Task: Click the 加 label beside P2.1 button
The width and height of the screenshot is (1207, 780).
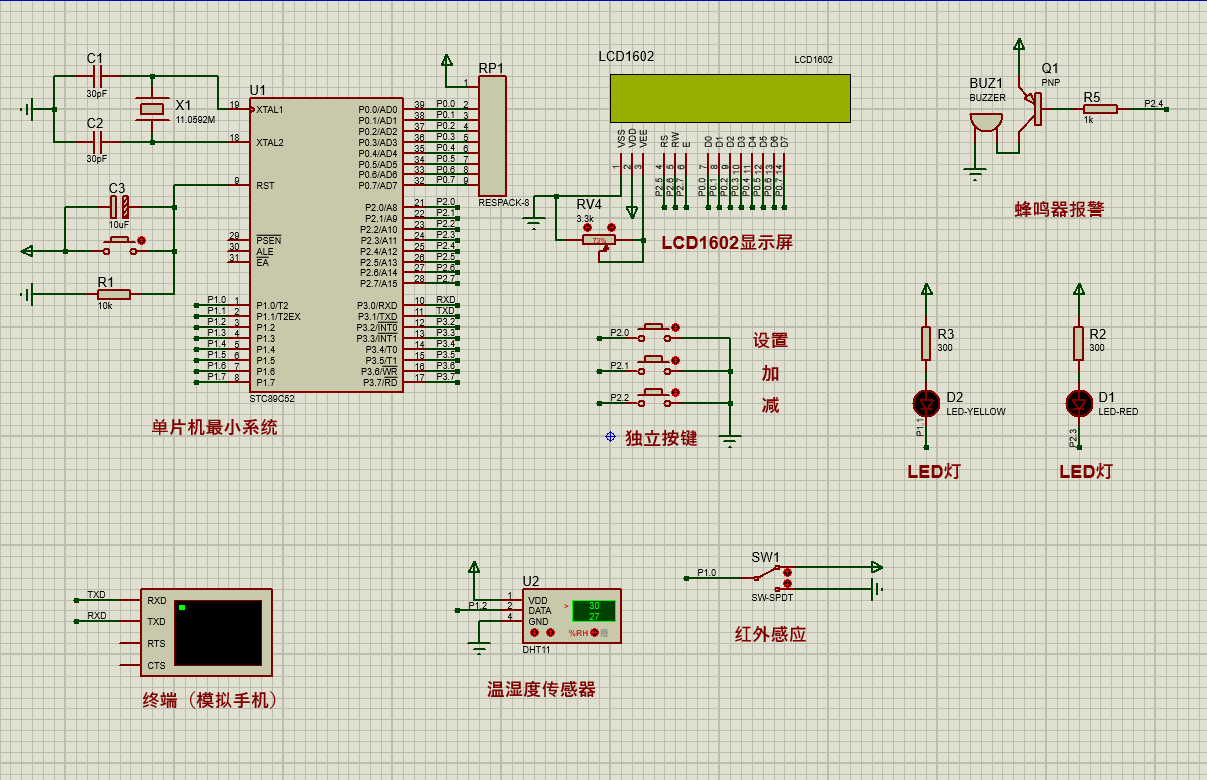Action: tap(770, 374)
